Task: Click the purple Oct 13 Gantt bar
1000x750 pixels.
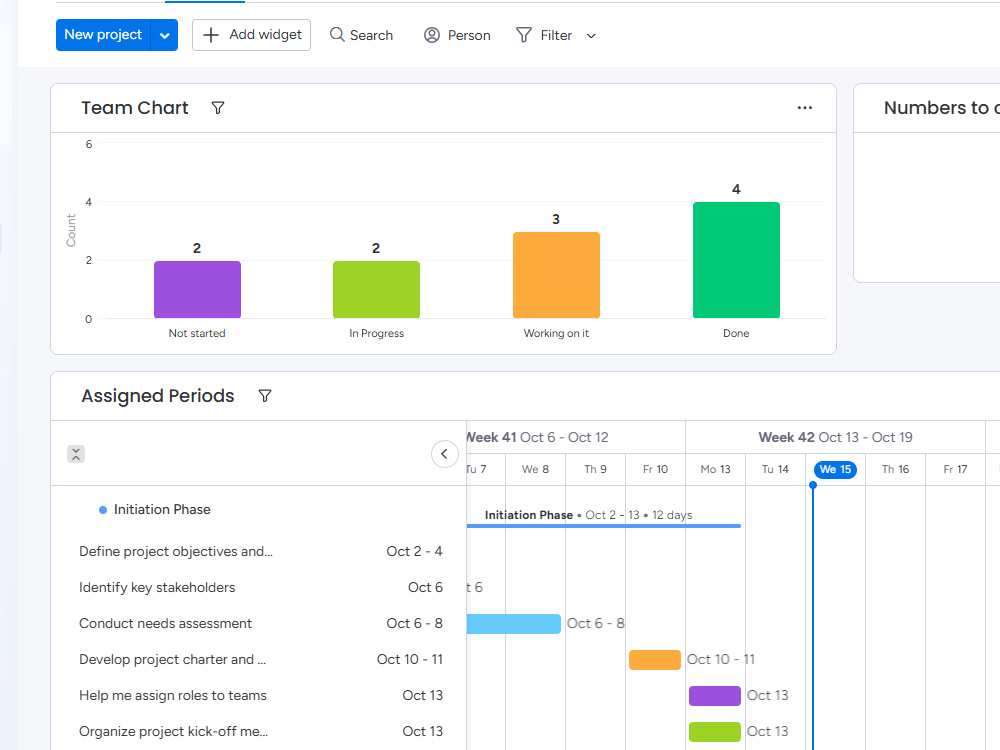Action: click(715, 696)
